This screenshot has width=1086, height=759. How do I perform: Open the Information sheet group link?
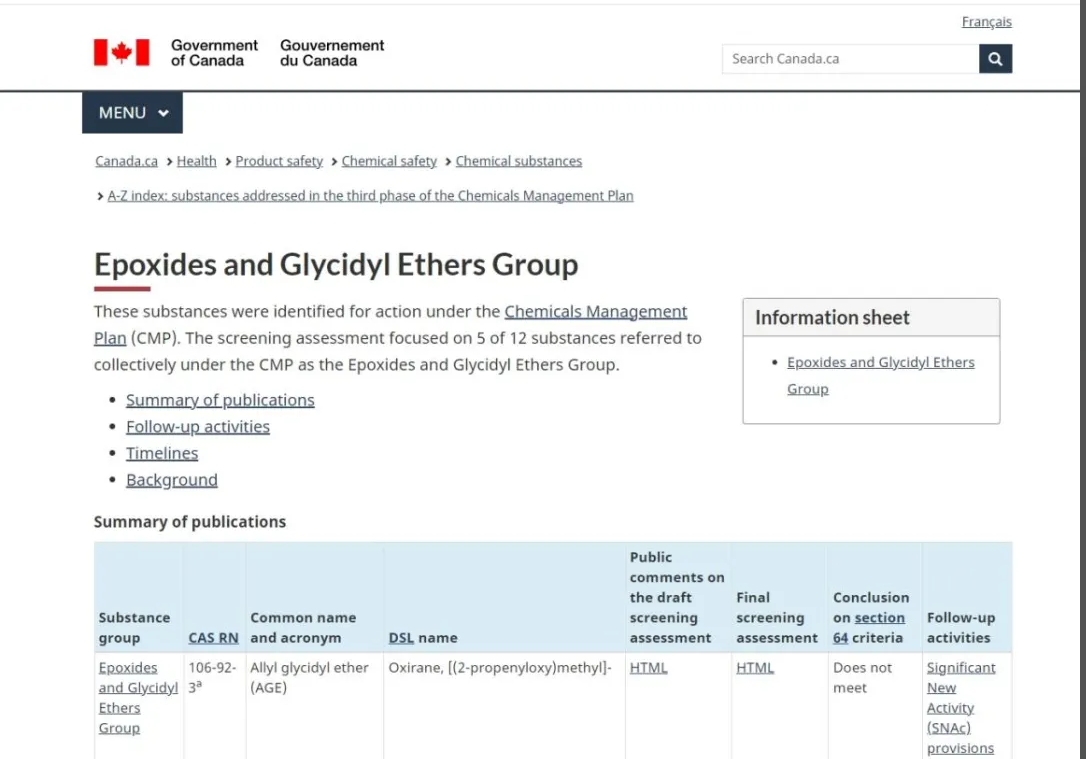tap(880, 363)
